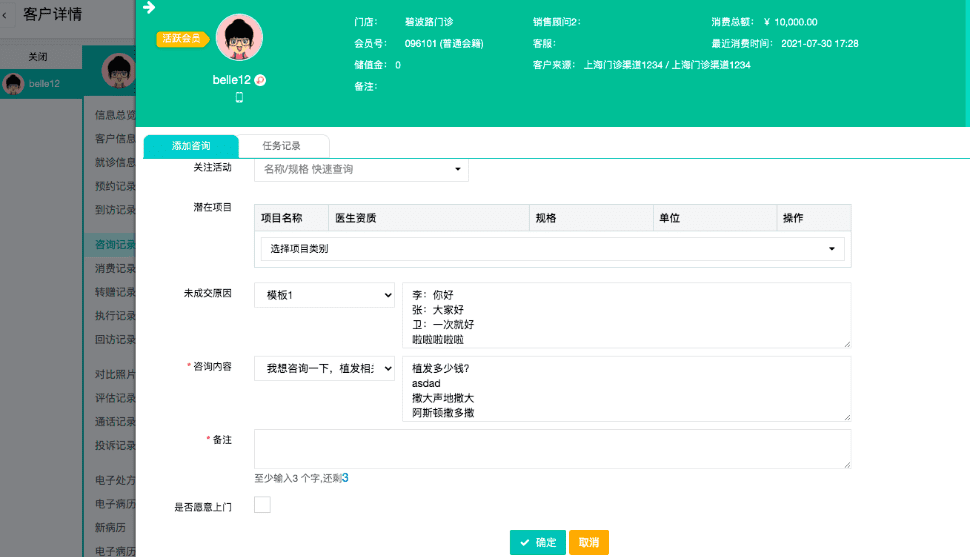Click the 未成交原因 text area
Viewport: 970px width, 557px height.
tap(626, 314)
